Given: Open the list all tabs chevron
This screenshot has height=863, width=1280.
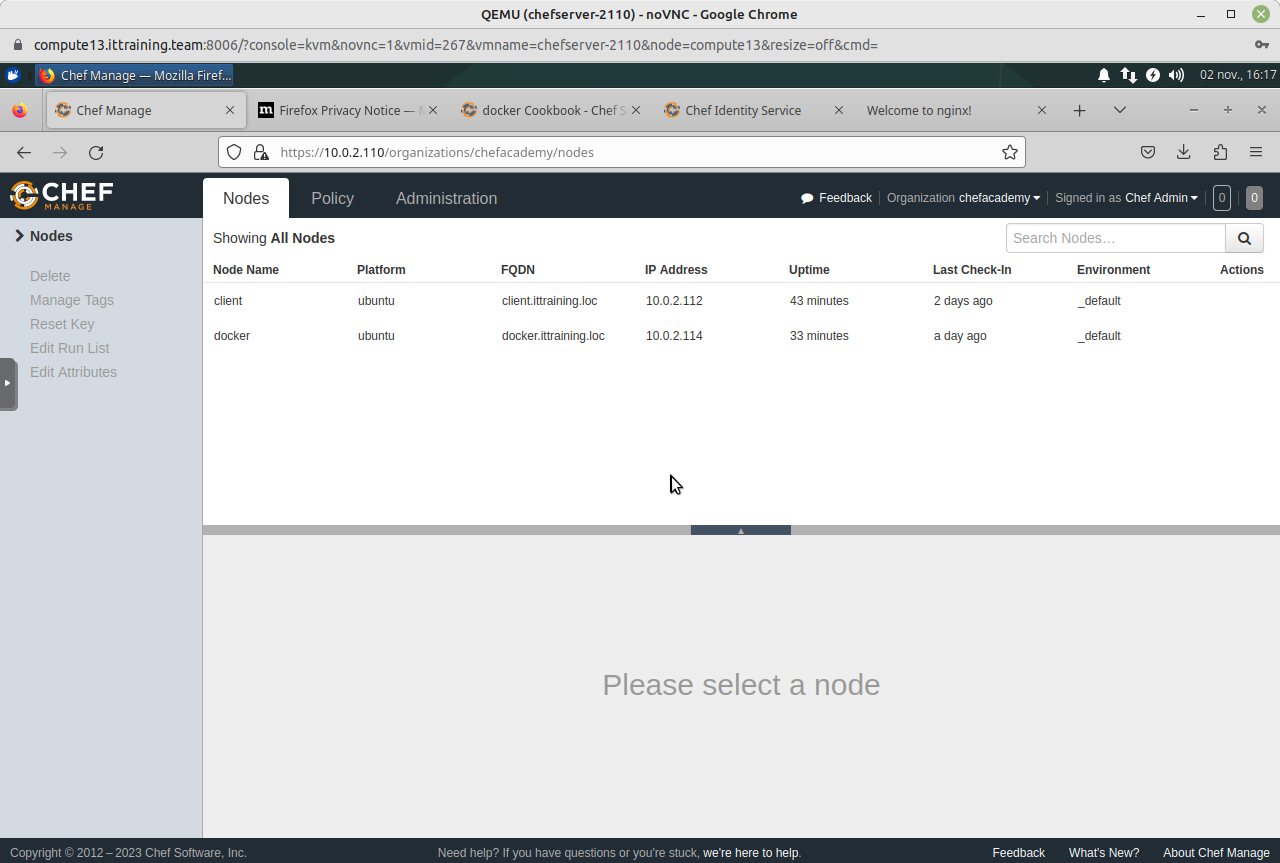Looking at the screenshot, I should pos(1119,110).
